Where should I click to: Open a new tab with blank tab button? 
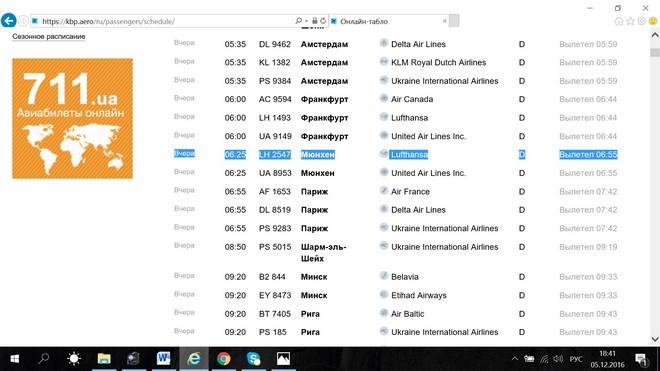point(454,21)
